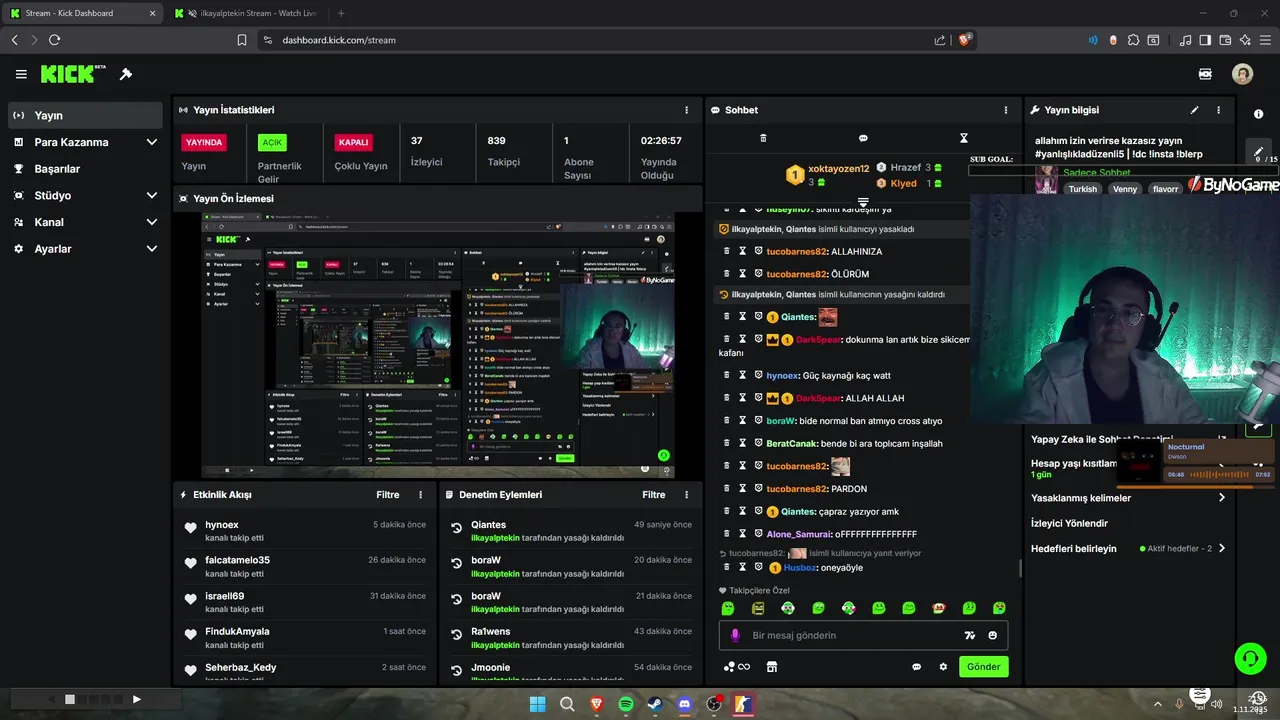Viewport: 1280px width, 720px height.
Task: Click Filtre in Denetim Eylemleri panel
Action: click(654, 495)
